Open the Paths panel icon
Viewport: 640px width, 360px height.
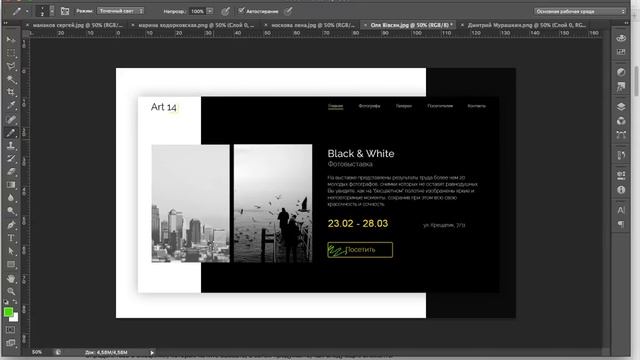(621, 135)
